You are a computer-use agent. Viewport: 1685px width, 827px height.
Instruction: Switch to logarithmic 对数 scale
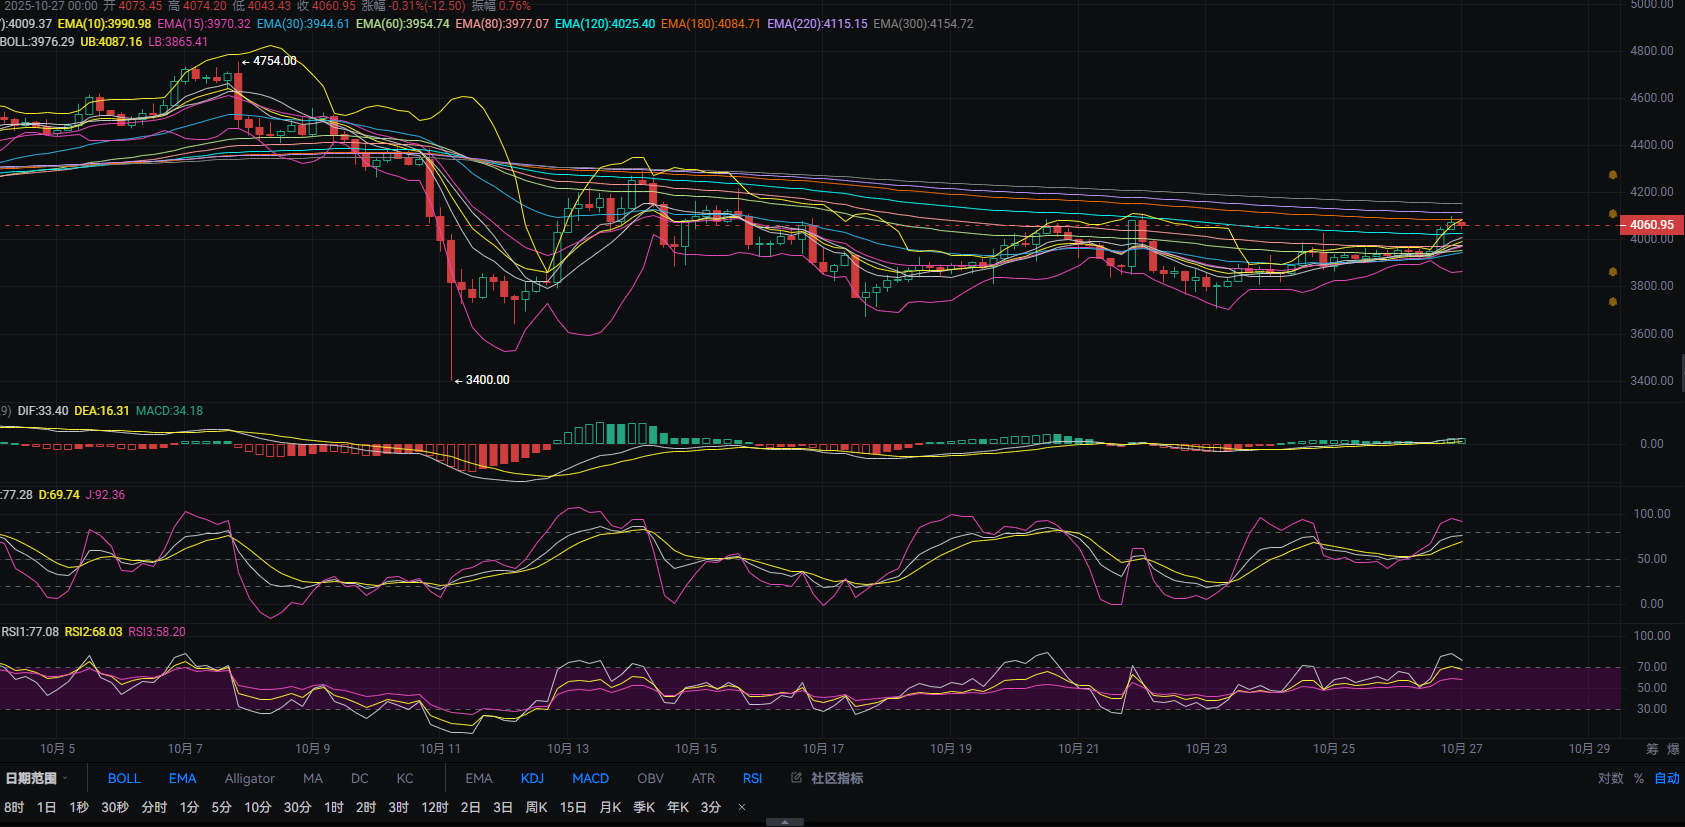pos(1610,778)
